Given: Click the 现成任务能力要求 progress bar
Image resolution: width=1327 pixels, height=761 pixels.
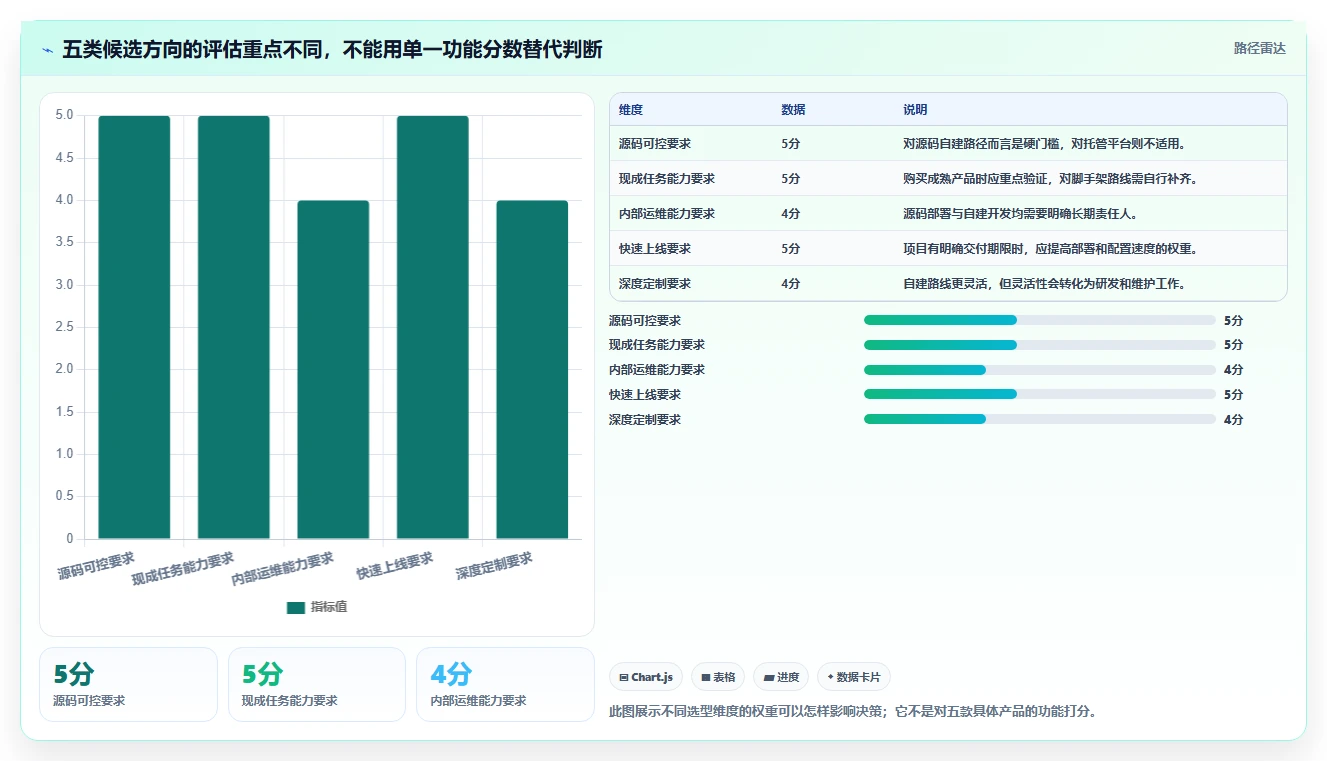Looking at the screenshot, I should pos(1040,345).
